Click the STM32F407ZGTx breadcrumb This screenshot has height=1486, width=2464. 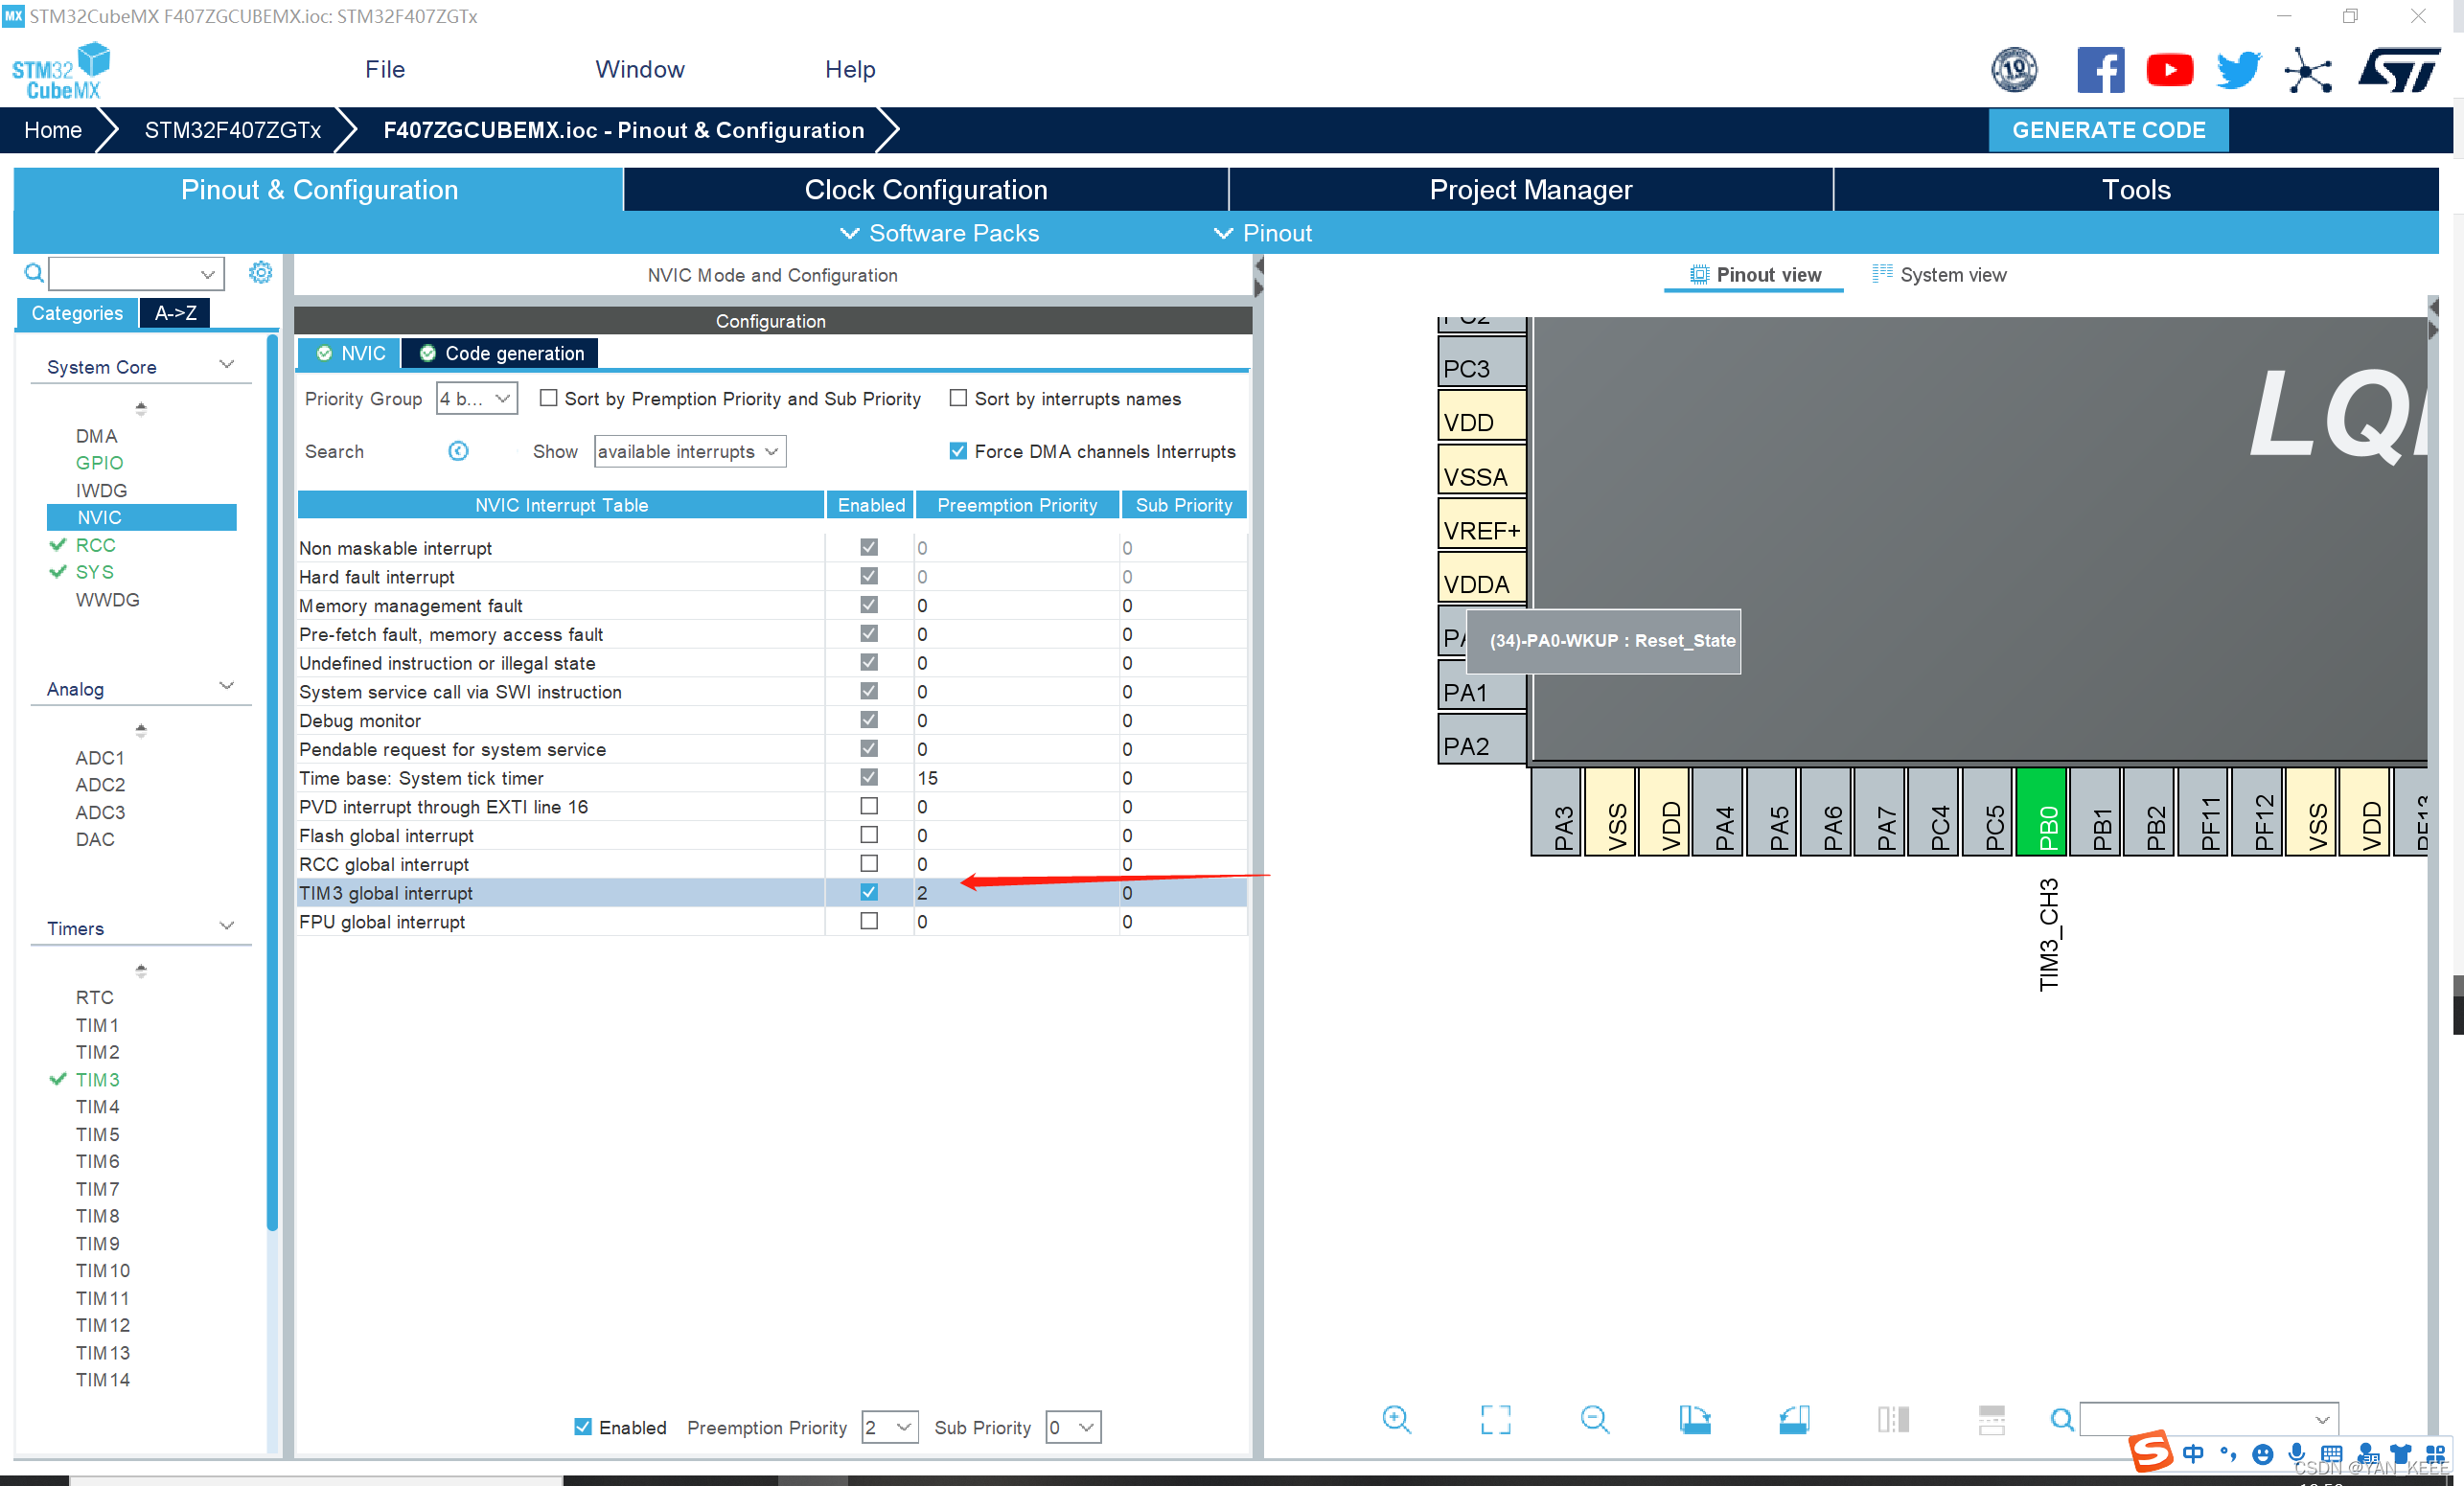[x=233, y=130]
